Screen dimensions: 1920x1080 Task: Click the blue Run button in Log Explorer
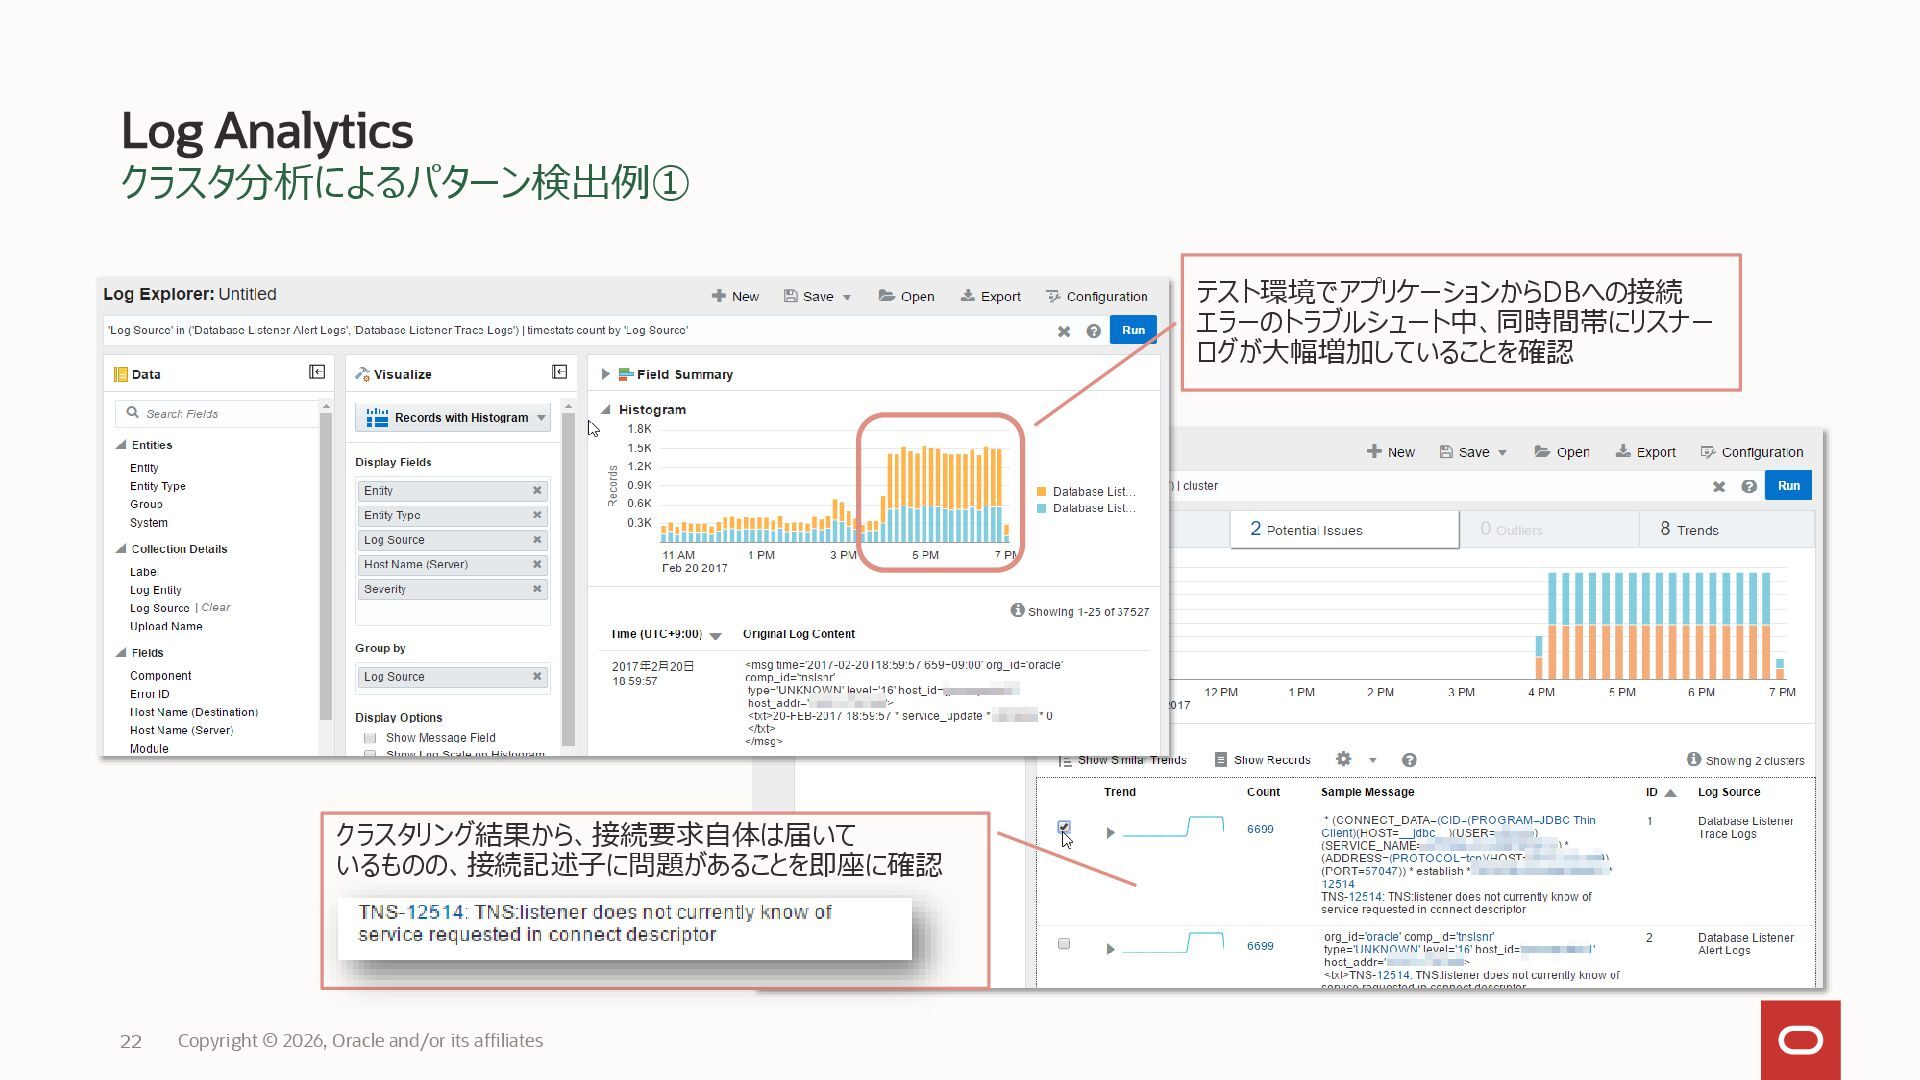click(x=1133, y=330)
